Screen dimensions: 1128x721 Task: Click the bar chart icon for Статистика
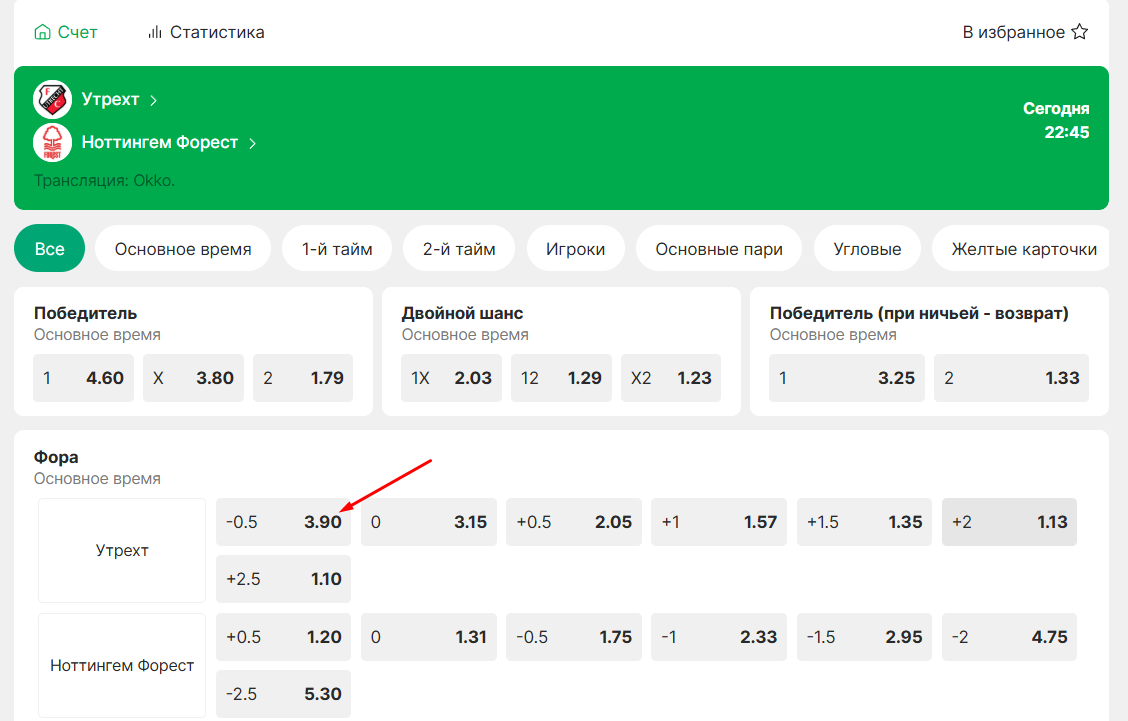pyautogui.click(x=155, y=32)
